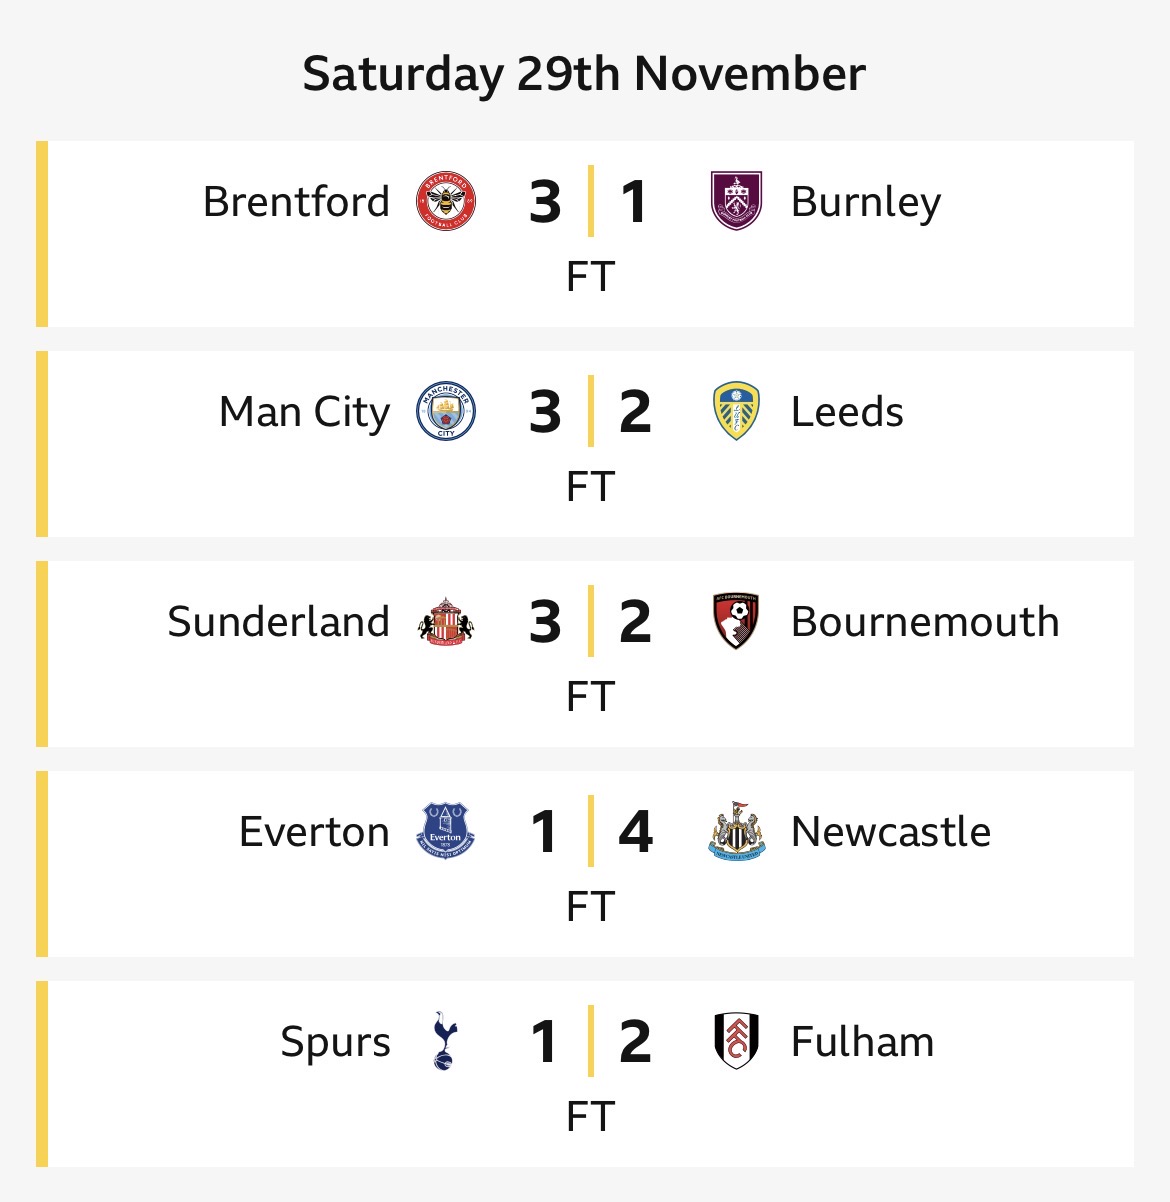Screen dimensions: 1170x1202
Task: Select the Everton club crest
Action: tap(446, 831)
